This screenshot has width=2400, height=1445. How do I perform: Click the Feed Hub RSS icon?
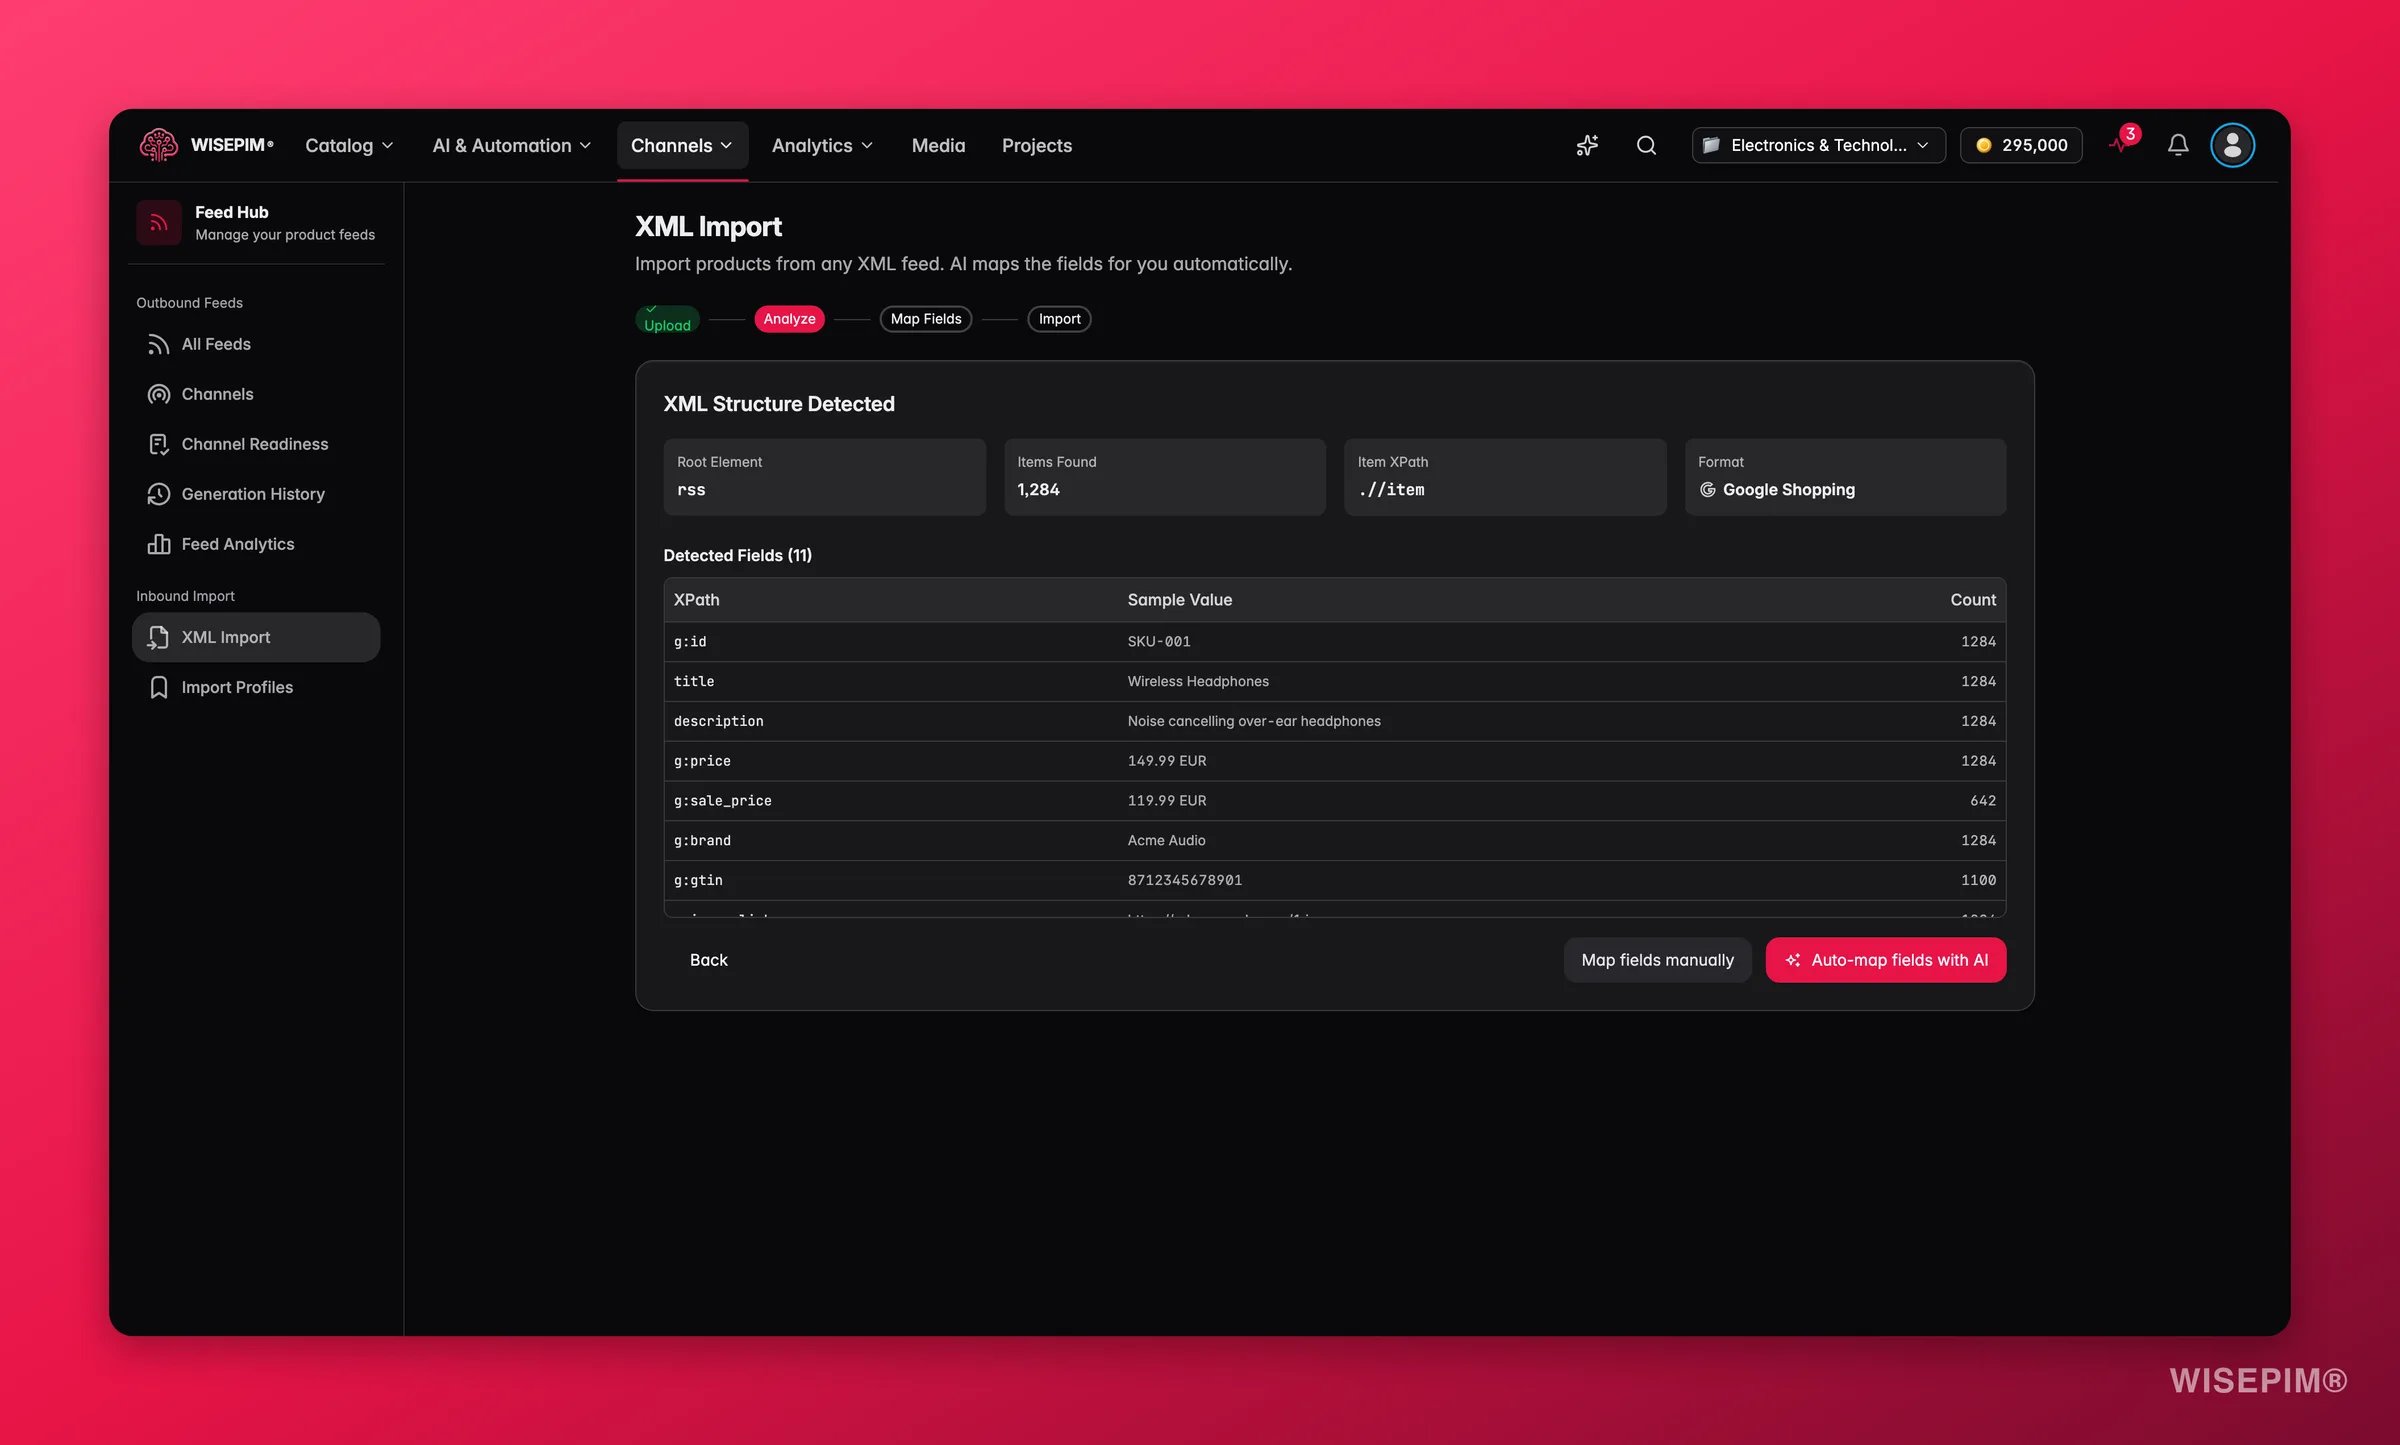tap(158, 222)
